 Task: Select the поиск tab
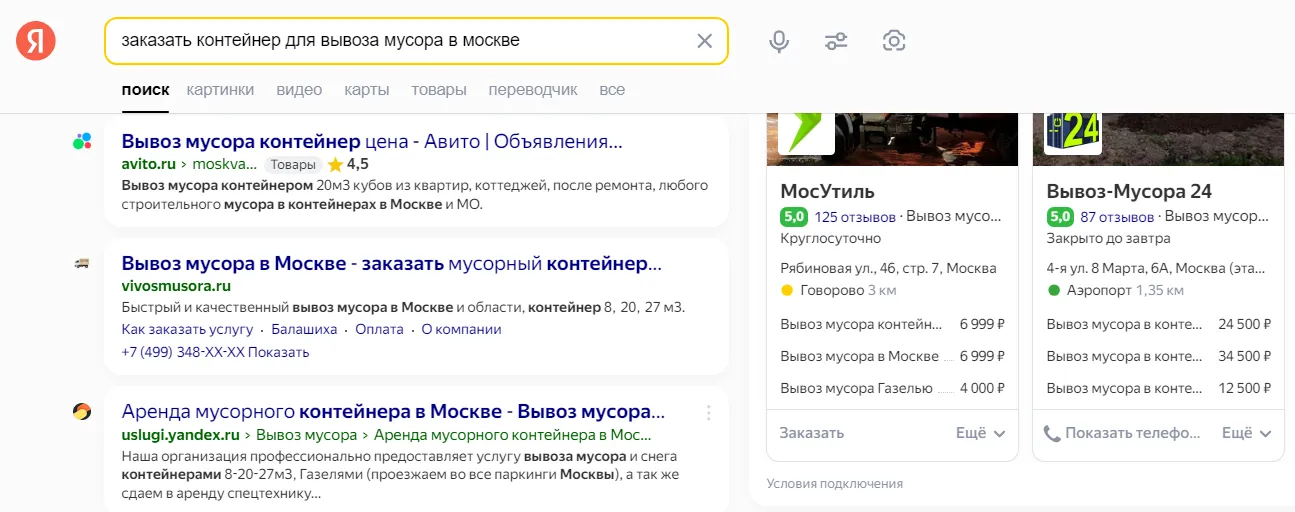pyautogui.click(x=145, y=90)
